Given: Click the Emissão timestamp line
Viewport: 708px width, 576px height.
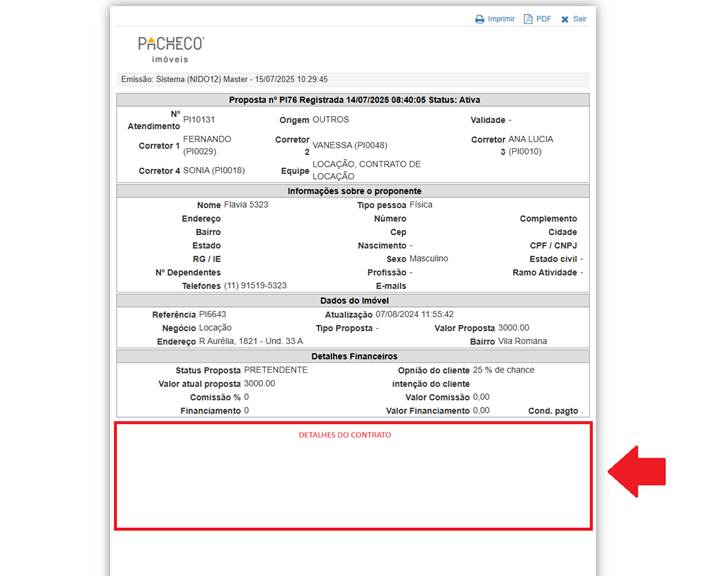Looking at the screenshot, I should tap(224, 79).
